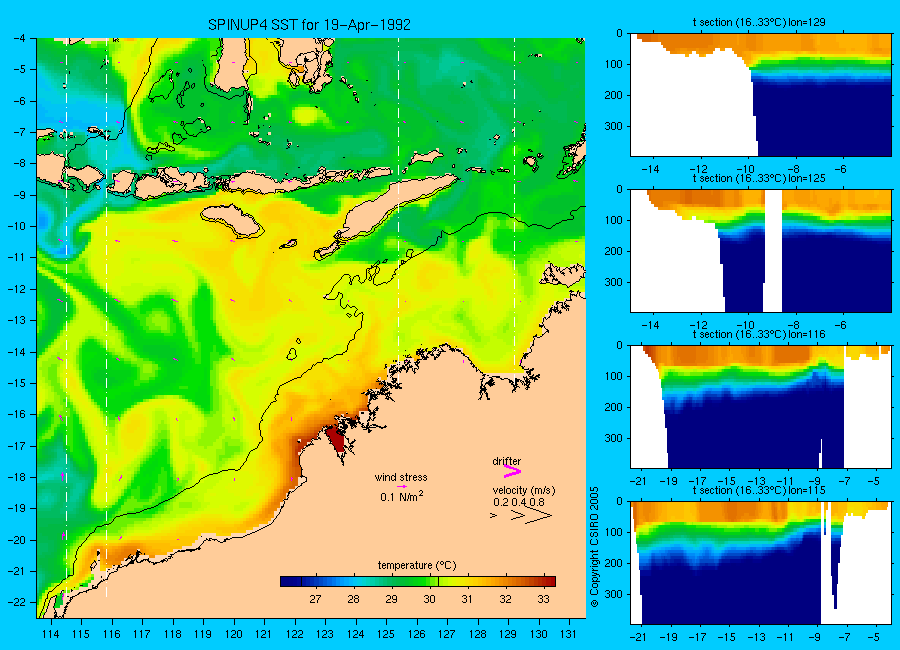The image size is (900, 650).
Task: Click the magenta drifter arrow symbol
Action: [512, 471]
